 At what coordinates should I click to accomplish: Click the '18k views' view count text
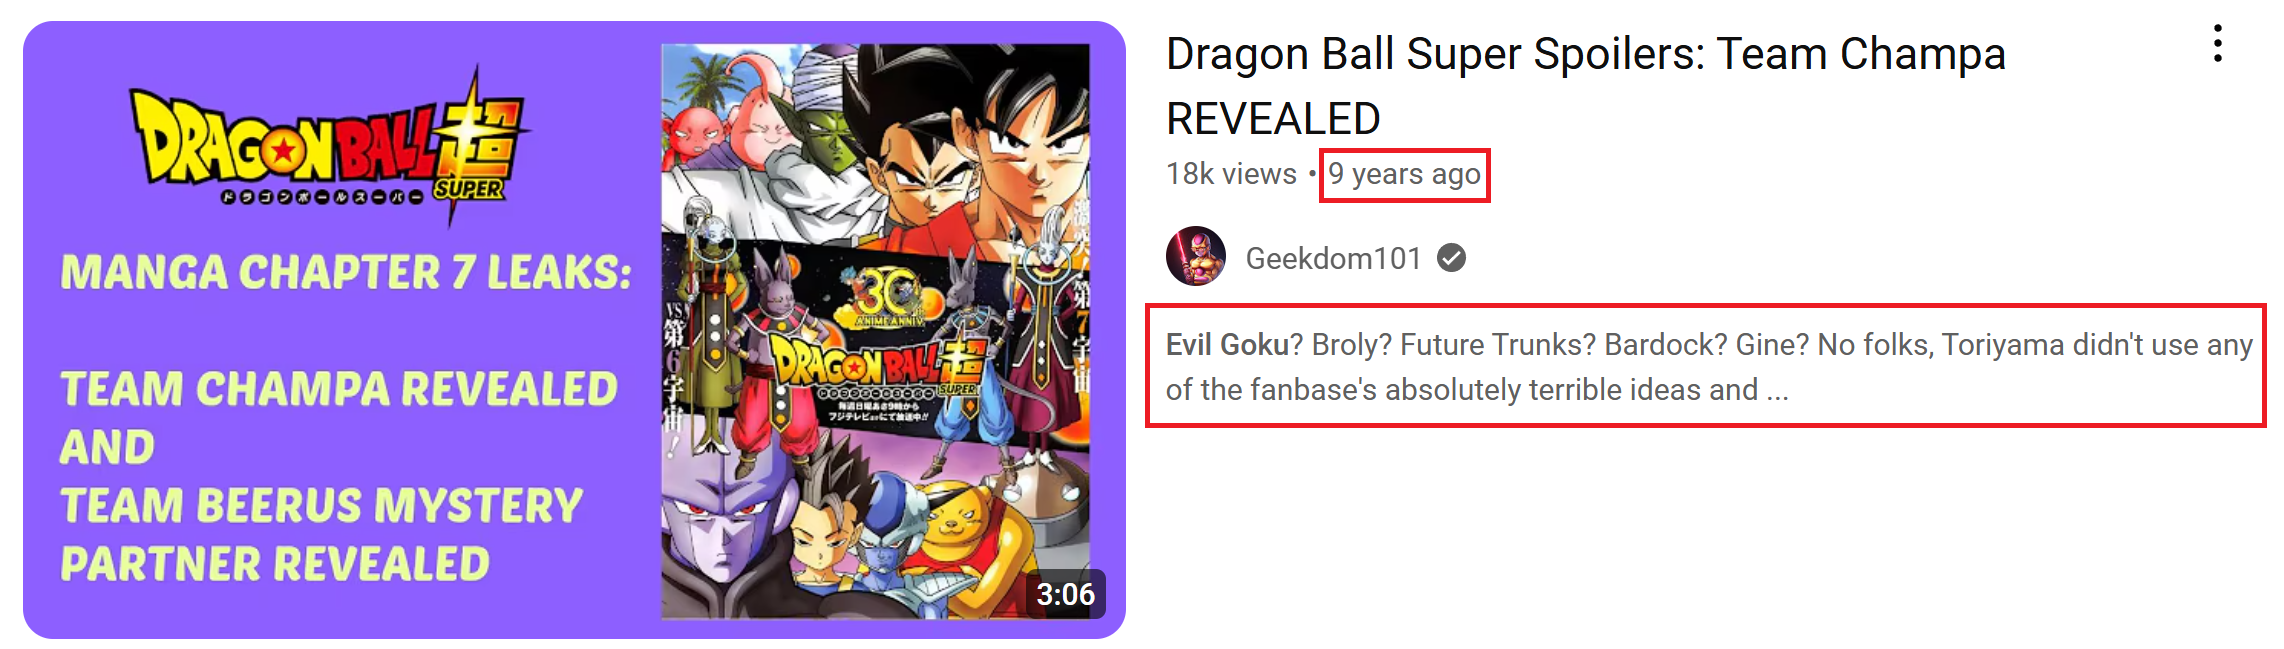coord(1231,174)
